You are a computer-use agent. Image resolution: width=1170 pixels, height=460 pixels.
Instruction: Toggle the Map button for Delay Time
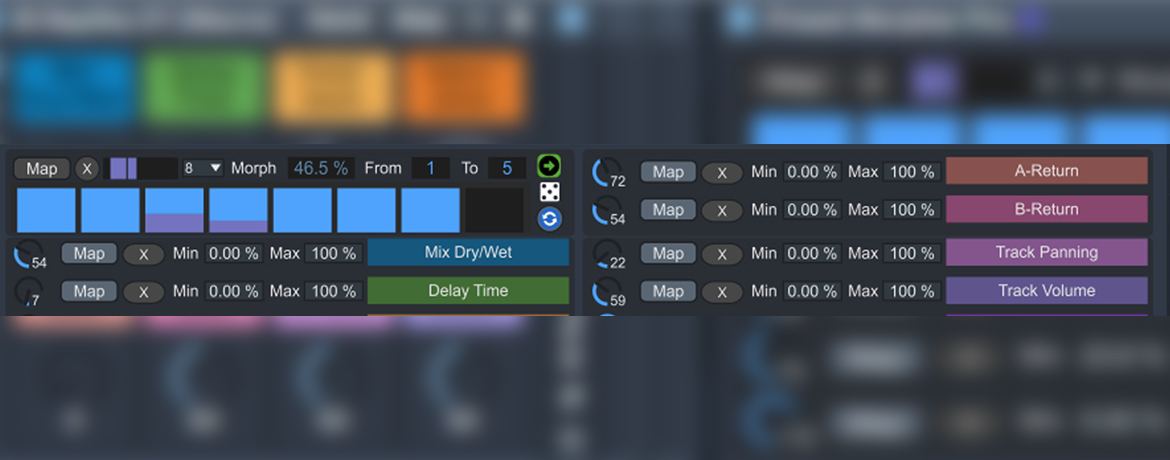tap(89, 291)
